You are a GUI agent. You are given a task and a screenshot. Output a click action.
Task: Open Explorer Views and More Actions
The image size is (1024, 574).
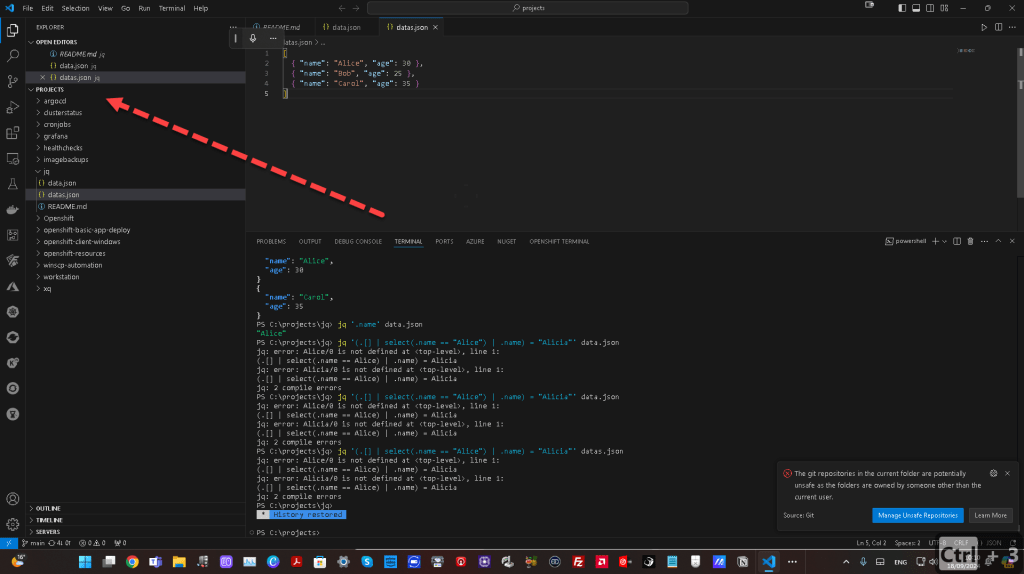(x=233, y=27)
